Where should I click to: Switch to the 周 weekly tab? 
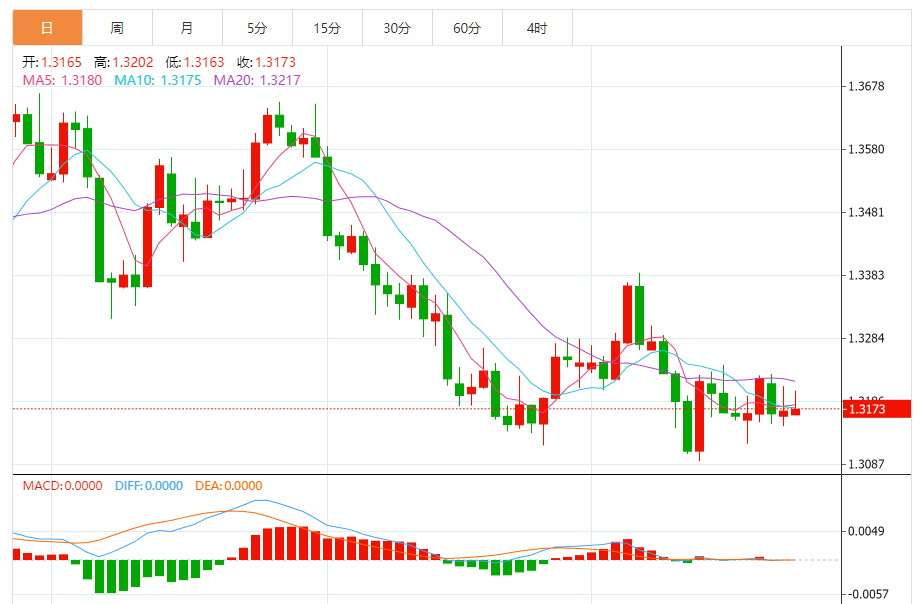click(x=117, y=28)
